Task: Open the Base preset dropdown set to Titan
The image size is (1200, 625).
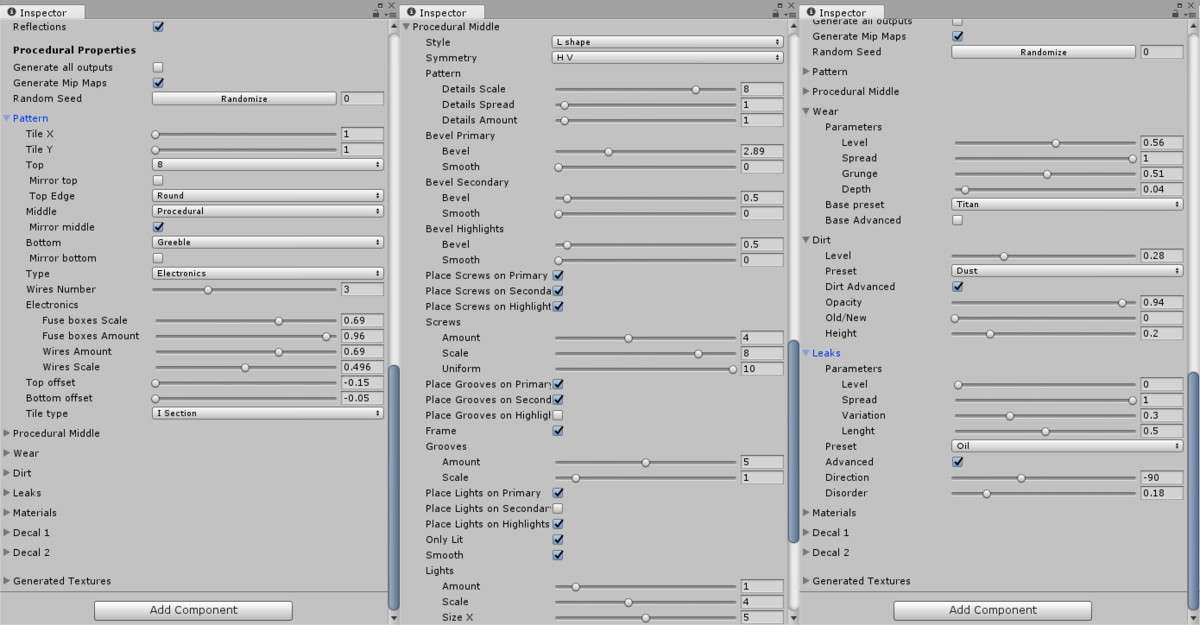Action: [x=1067, y=204]
